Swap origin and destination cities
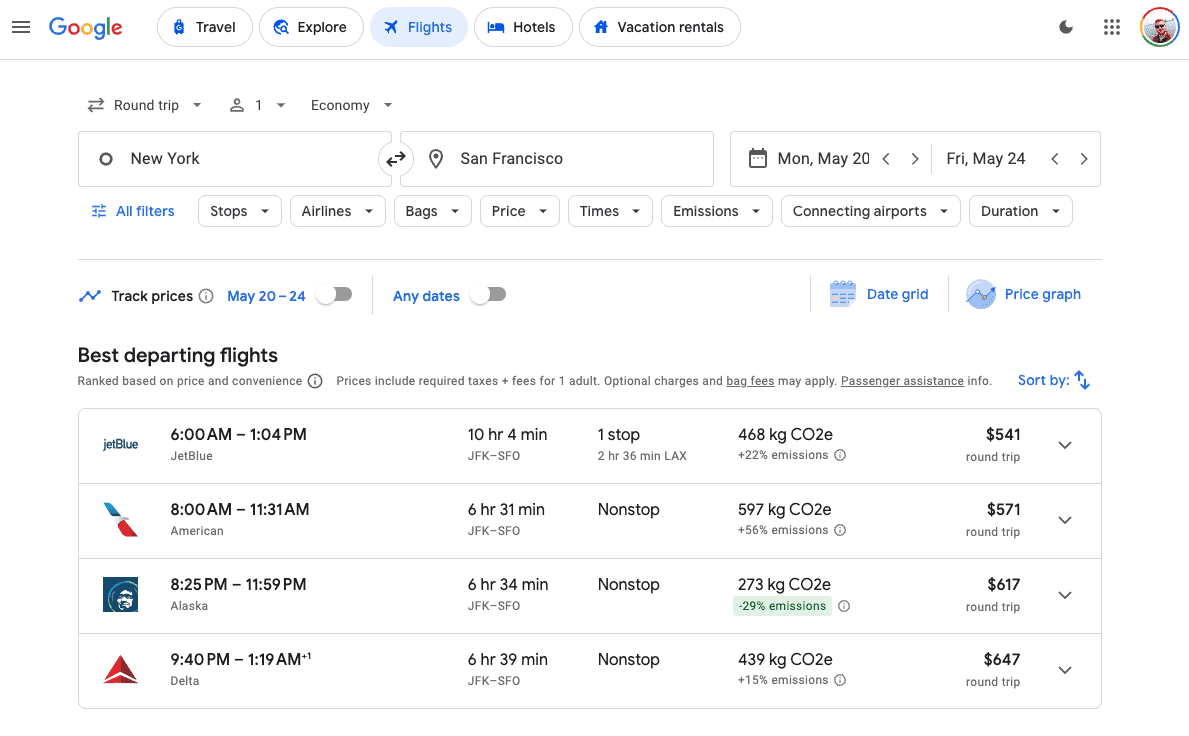This screenshot has width=1189, height=736. click(396, 159)
